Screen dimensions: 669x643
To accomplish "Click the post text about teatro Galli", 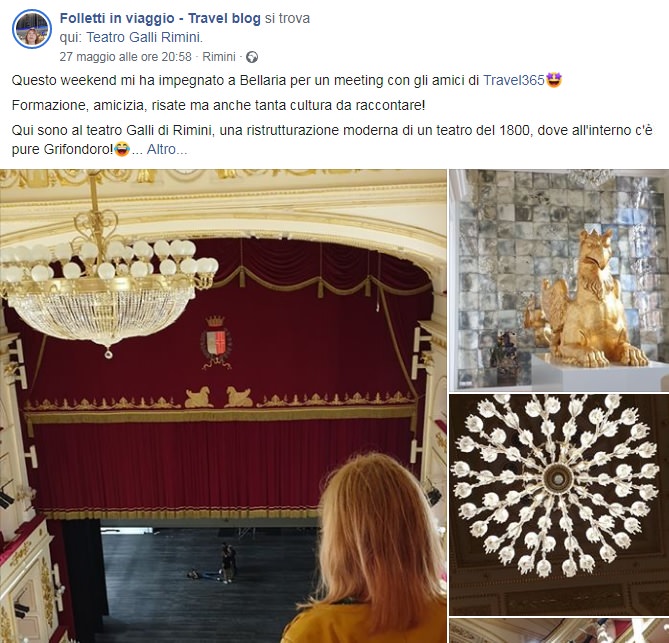I will tap(332, 140).
